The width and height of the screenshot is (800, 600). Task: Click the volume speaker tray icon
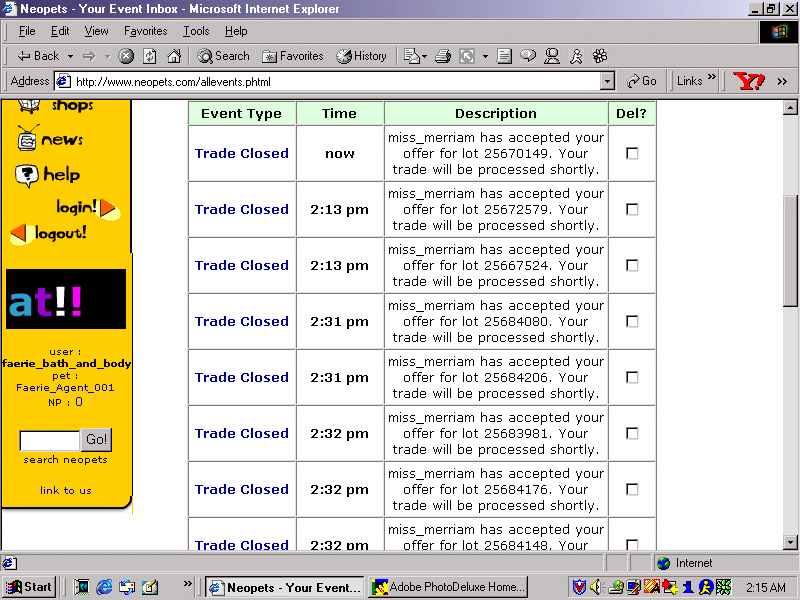coord(595,587)
